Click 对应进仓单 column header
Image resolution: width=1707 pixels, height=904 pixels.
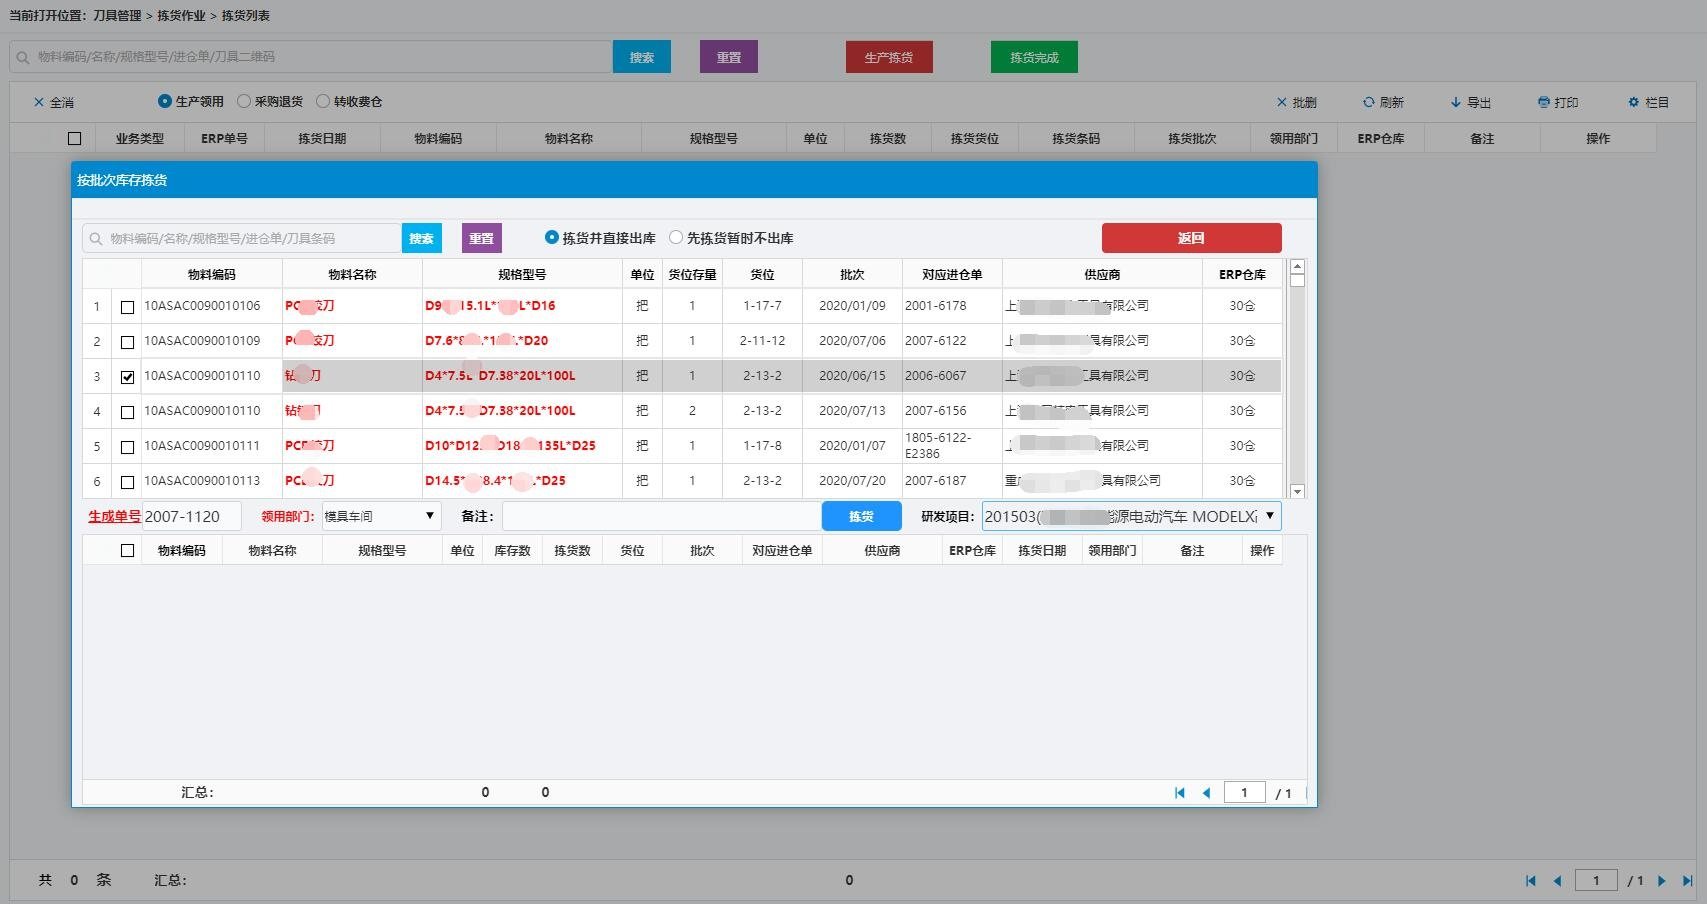point(952,274)
